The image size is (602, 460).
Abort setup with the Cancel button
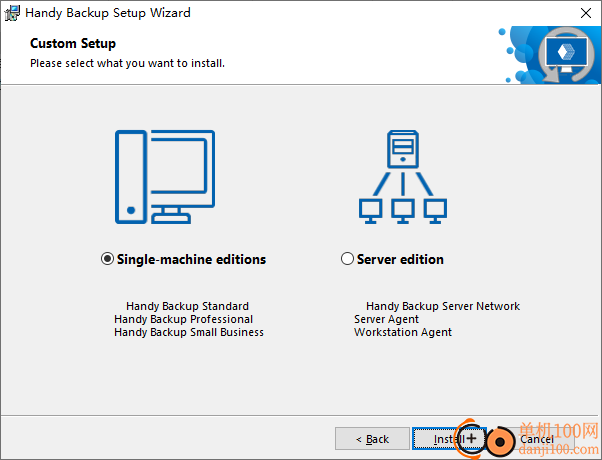[x=537, y=438]
